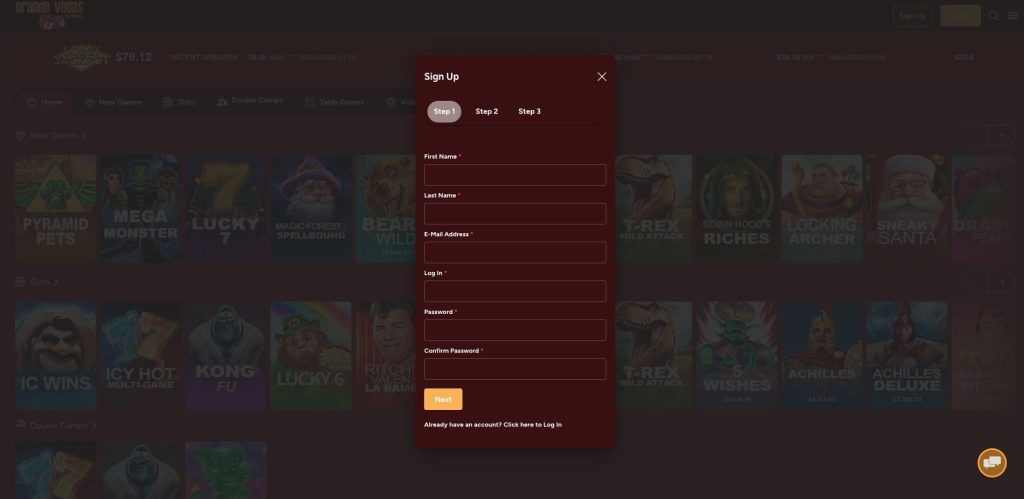The height and width of the screenshot is (499, 1024).
Task: Open T-Rex Wild Attack in Slots row
Action: (653, 355)
